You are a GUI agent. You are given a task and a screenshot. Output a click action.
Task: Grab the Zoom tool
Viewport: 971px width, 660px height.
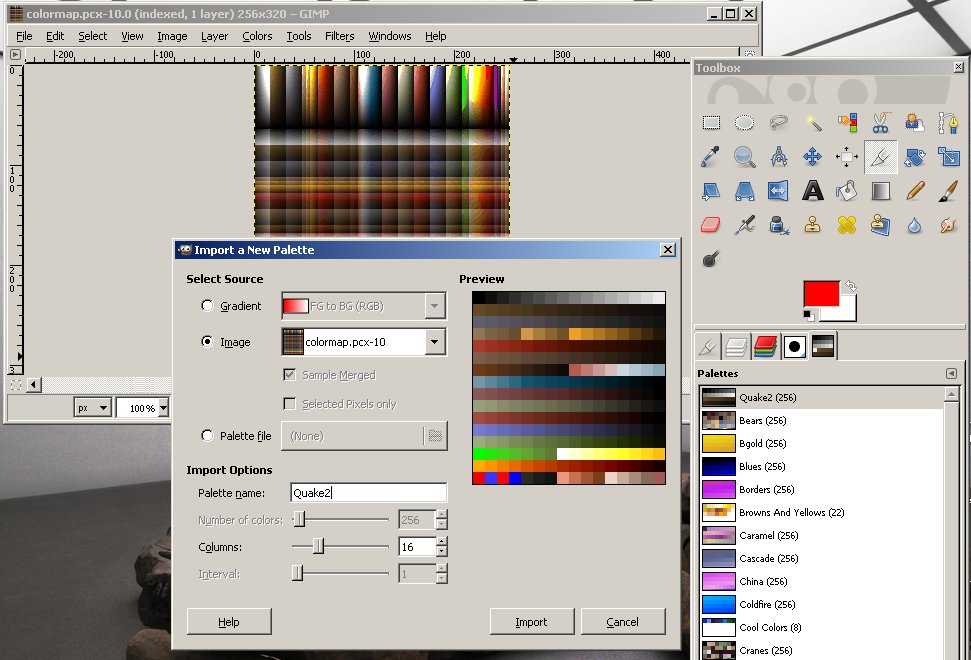(x=744, y=157)
